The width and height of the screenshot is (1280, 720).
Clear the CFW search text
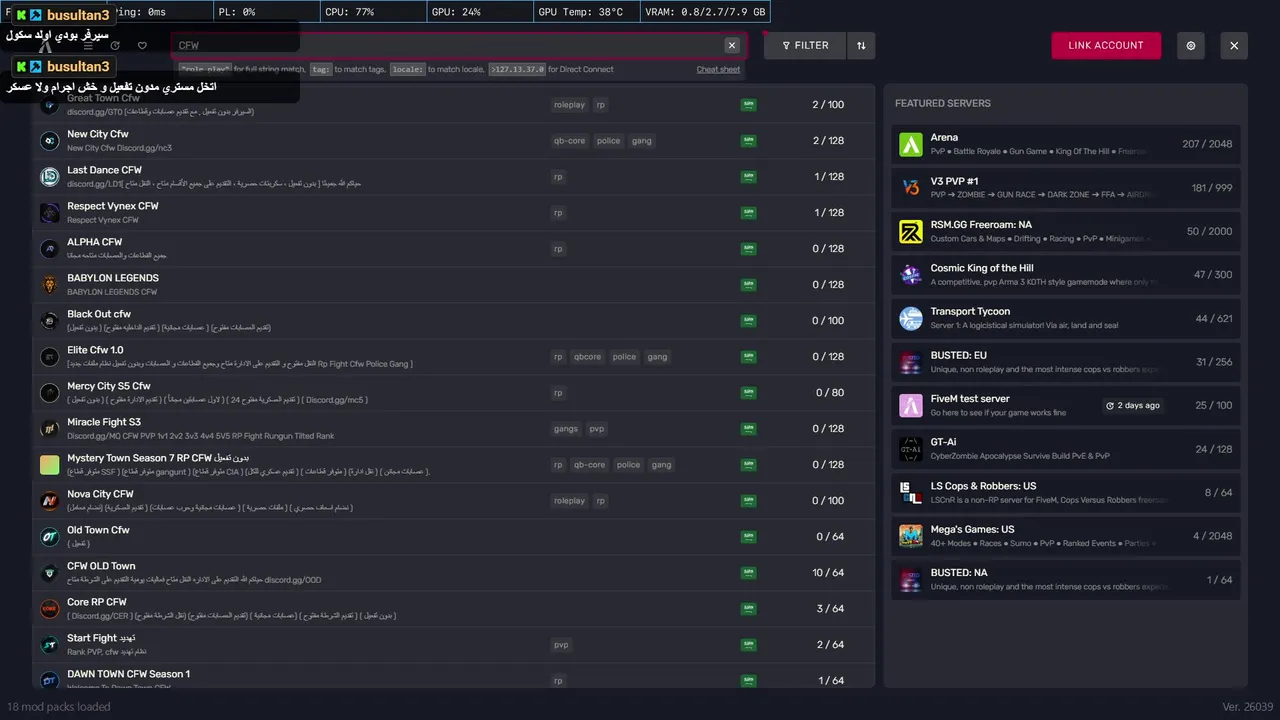[732, 45]
